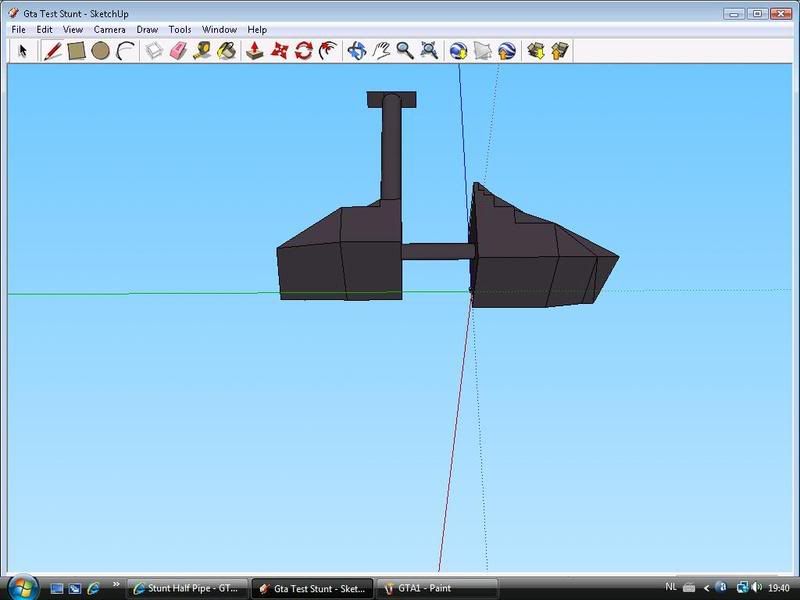Choose the Zoom magnifier tool
This screenshot has width=800, height=600.
(x=405, y=51)
